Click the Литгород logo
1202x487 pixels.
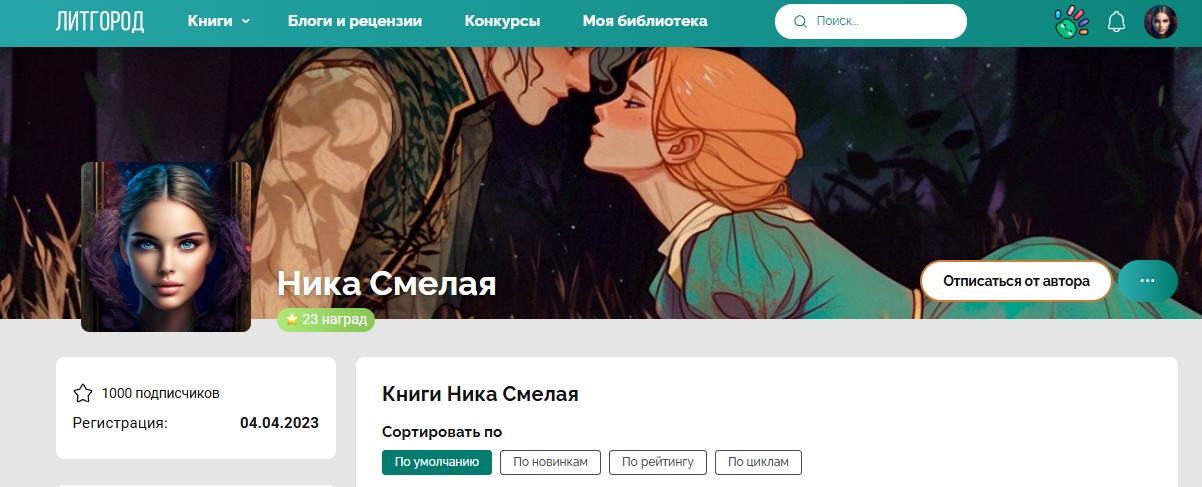point(100,21)
